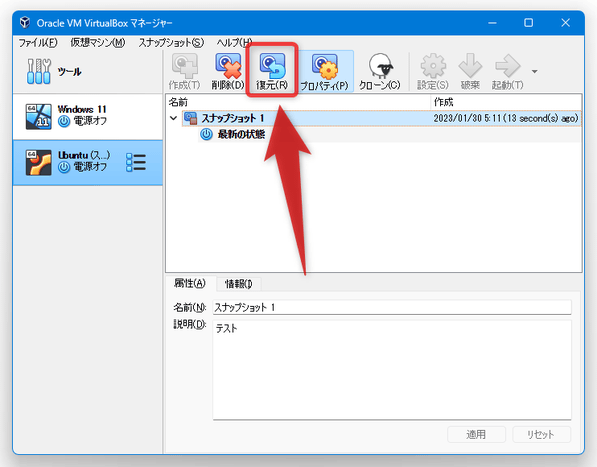Click the snapshot icon beside スナップショット 1

(190, 118)
